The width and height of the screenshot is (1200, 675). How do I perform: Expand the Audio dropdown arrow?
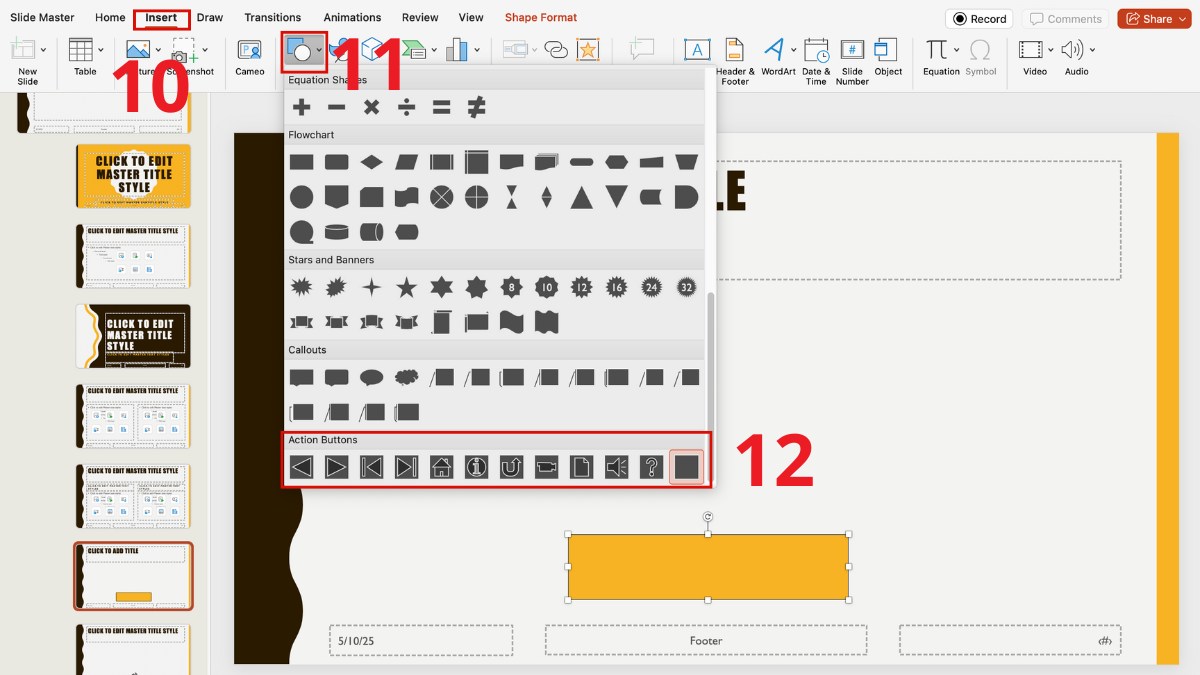[x=1092, y=50]
